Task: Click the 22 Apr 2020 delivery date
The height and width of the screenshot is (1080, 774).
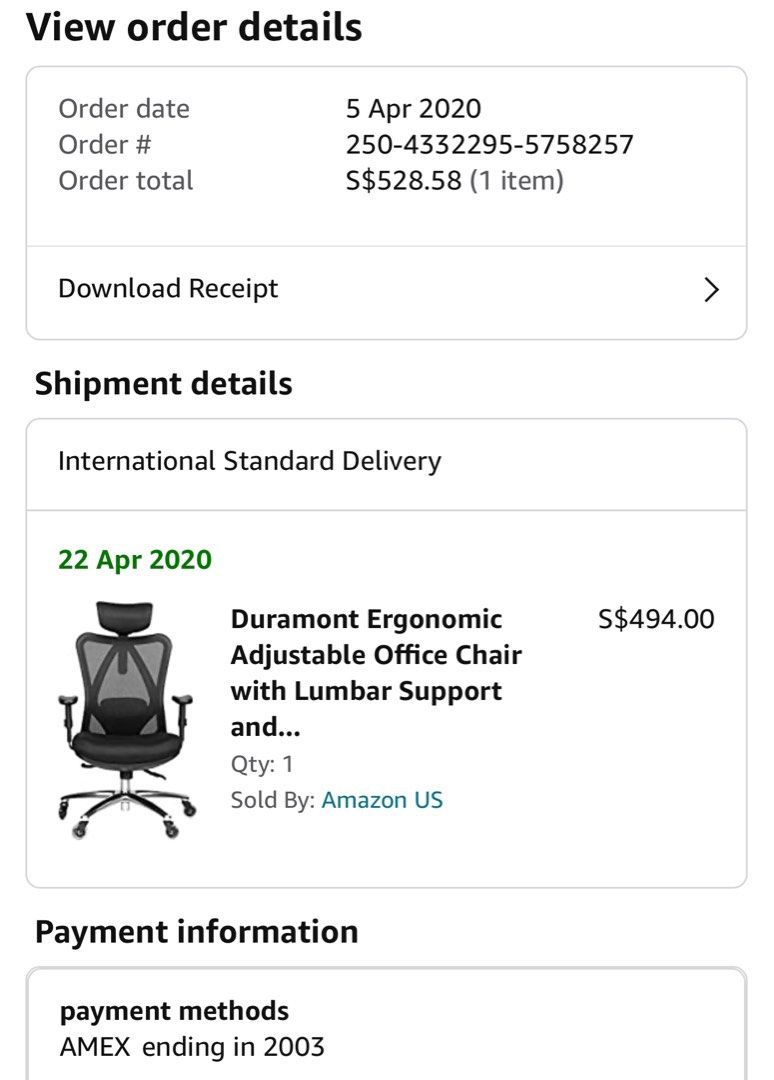Action: [x=134, y=560]
